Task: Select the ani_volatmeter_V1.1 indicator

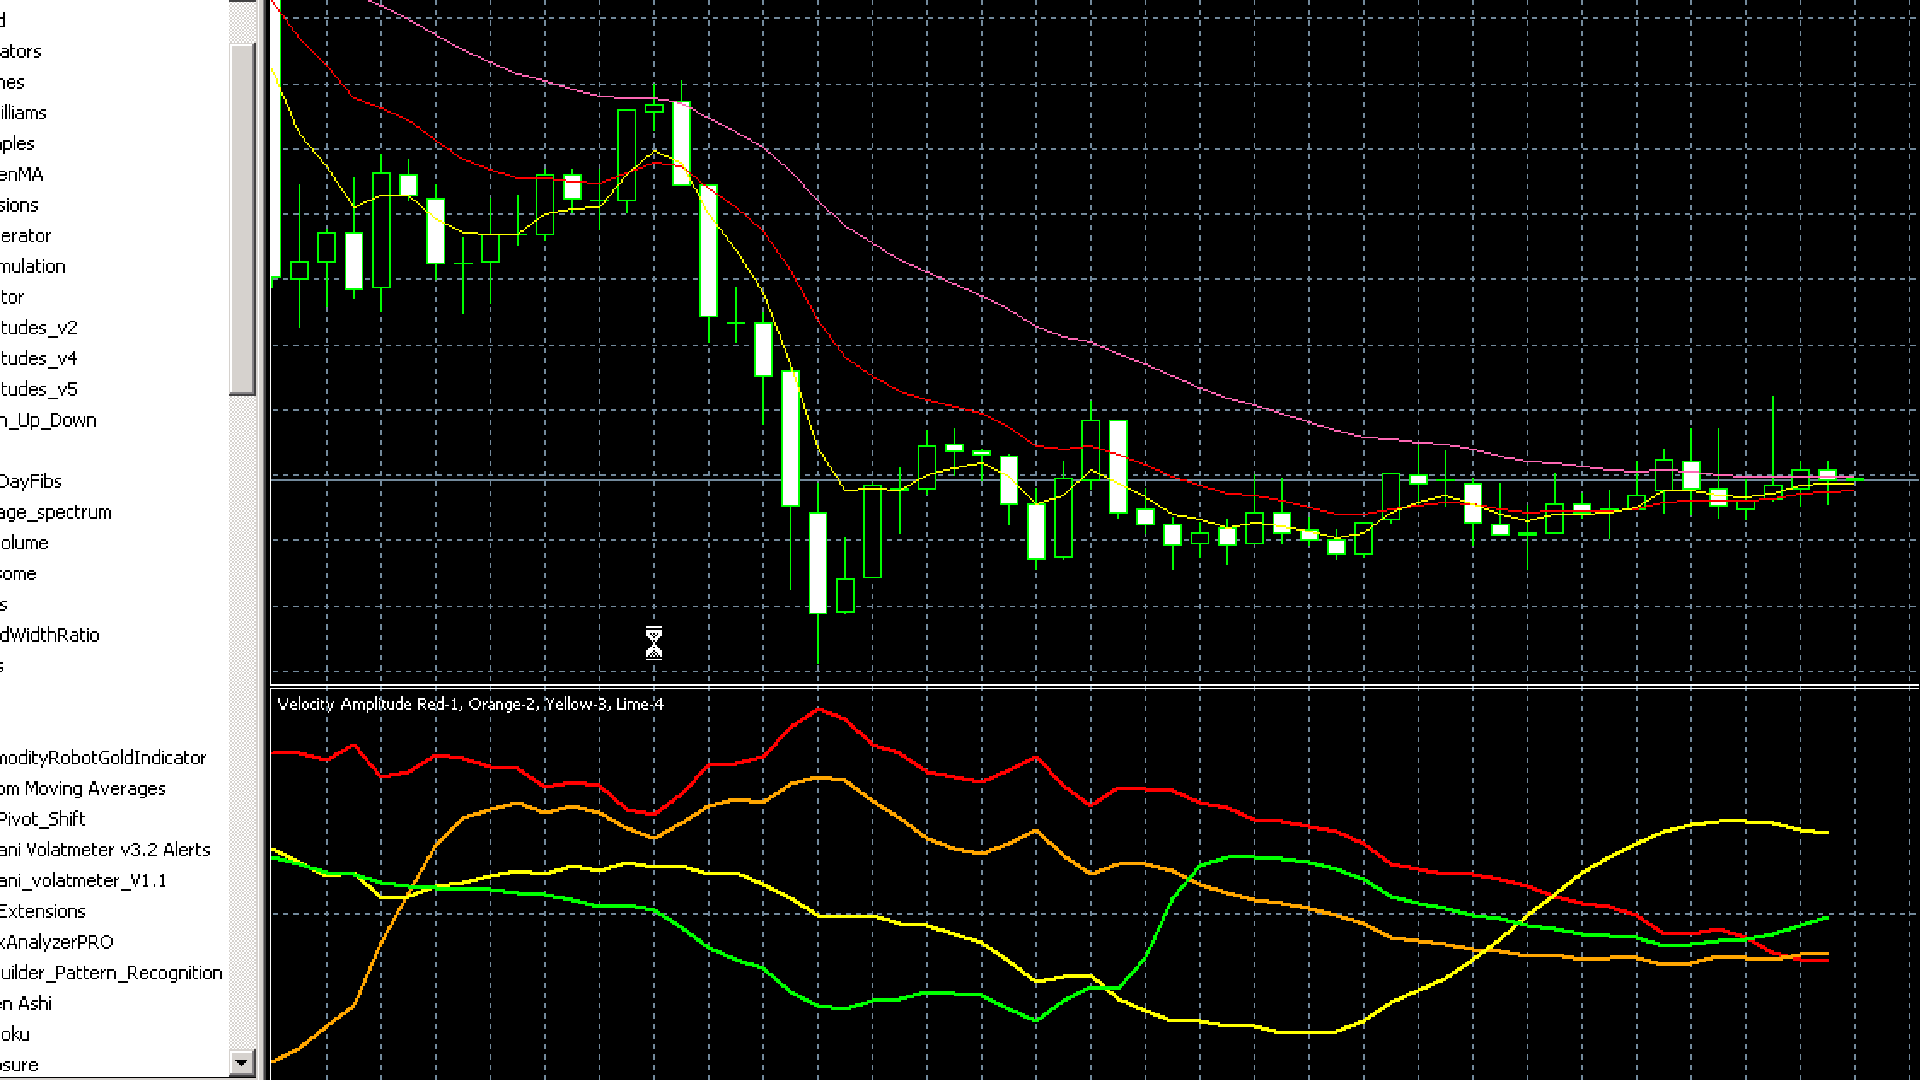Action: point(83,880)
